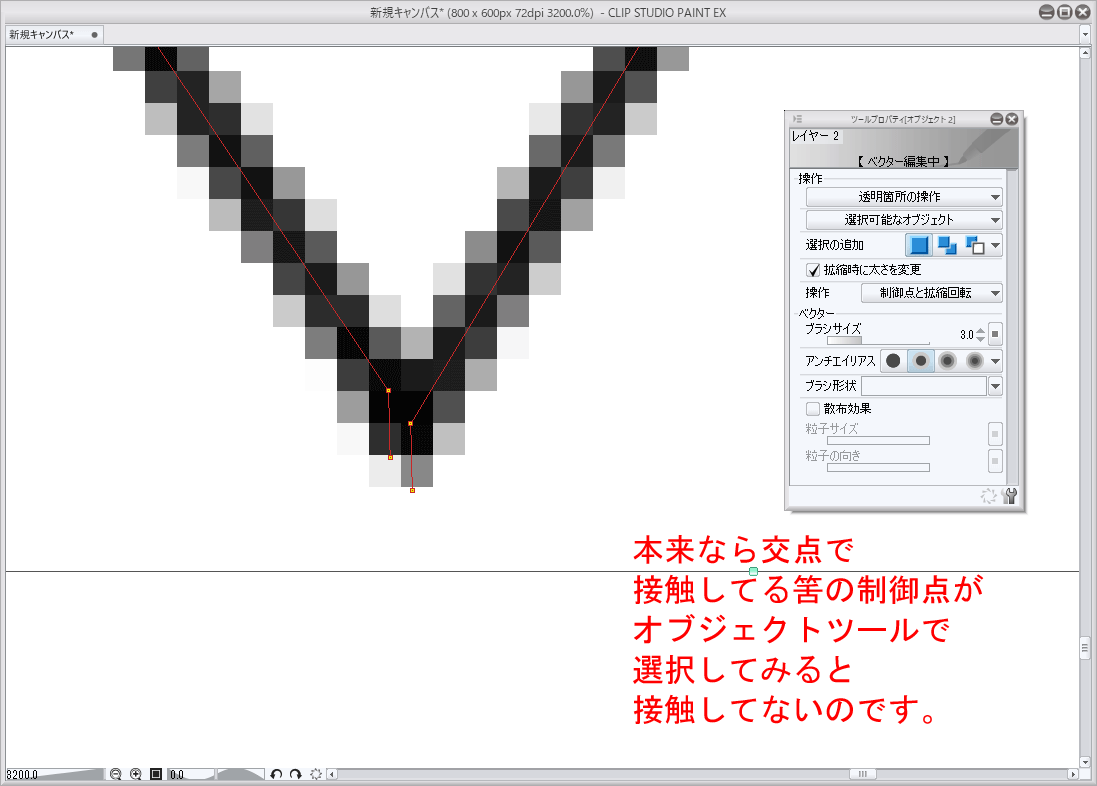
Task: Choose the add-to-selection mode icon
Action: coord(946,245)
